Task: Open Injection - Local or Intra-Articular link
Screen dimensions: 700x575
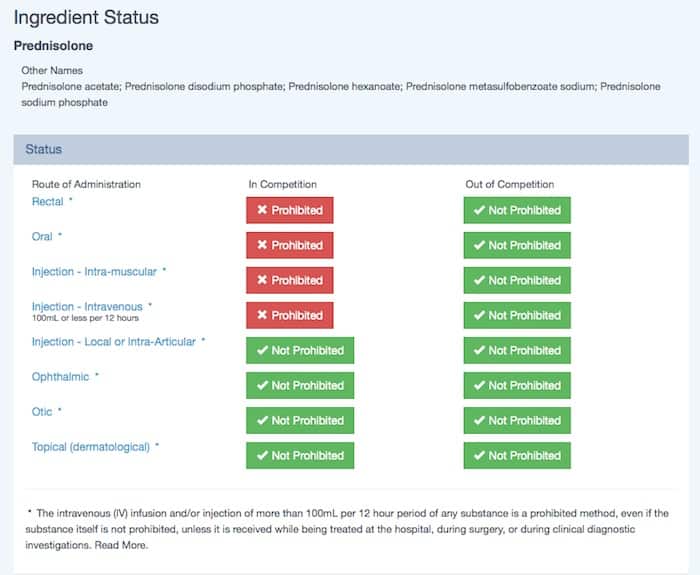Action: coord(113,342)
